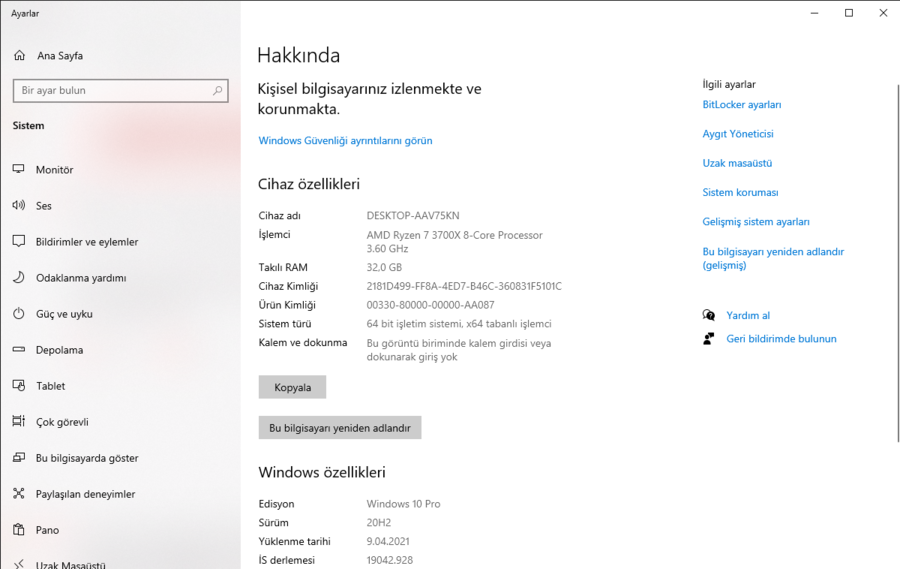Click the Çok görevli icon
The image size is (900, 569).
point(18,422)
